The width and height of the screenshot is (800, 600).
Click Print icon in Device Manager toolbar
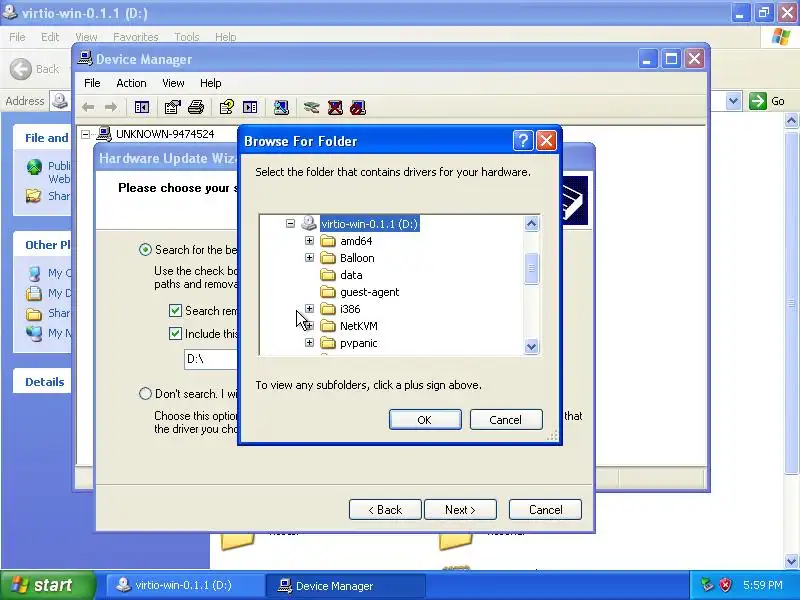(196, 107)
